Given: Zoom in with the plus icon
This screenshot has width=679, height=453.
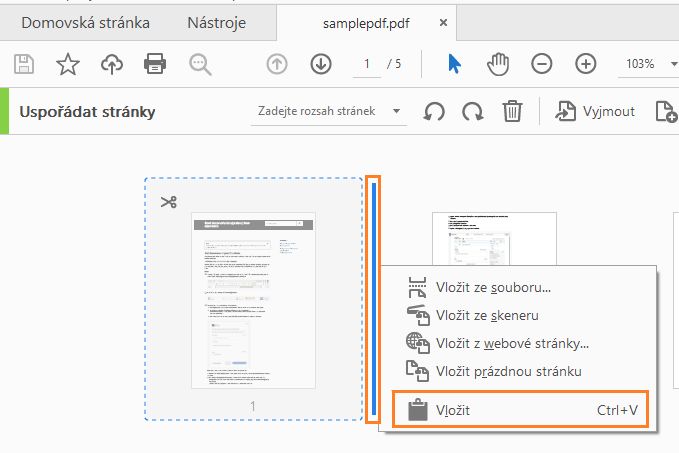Looking at the screenshot, I should [585, 64].
